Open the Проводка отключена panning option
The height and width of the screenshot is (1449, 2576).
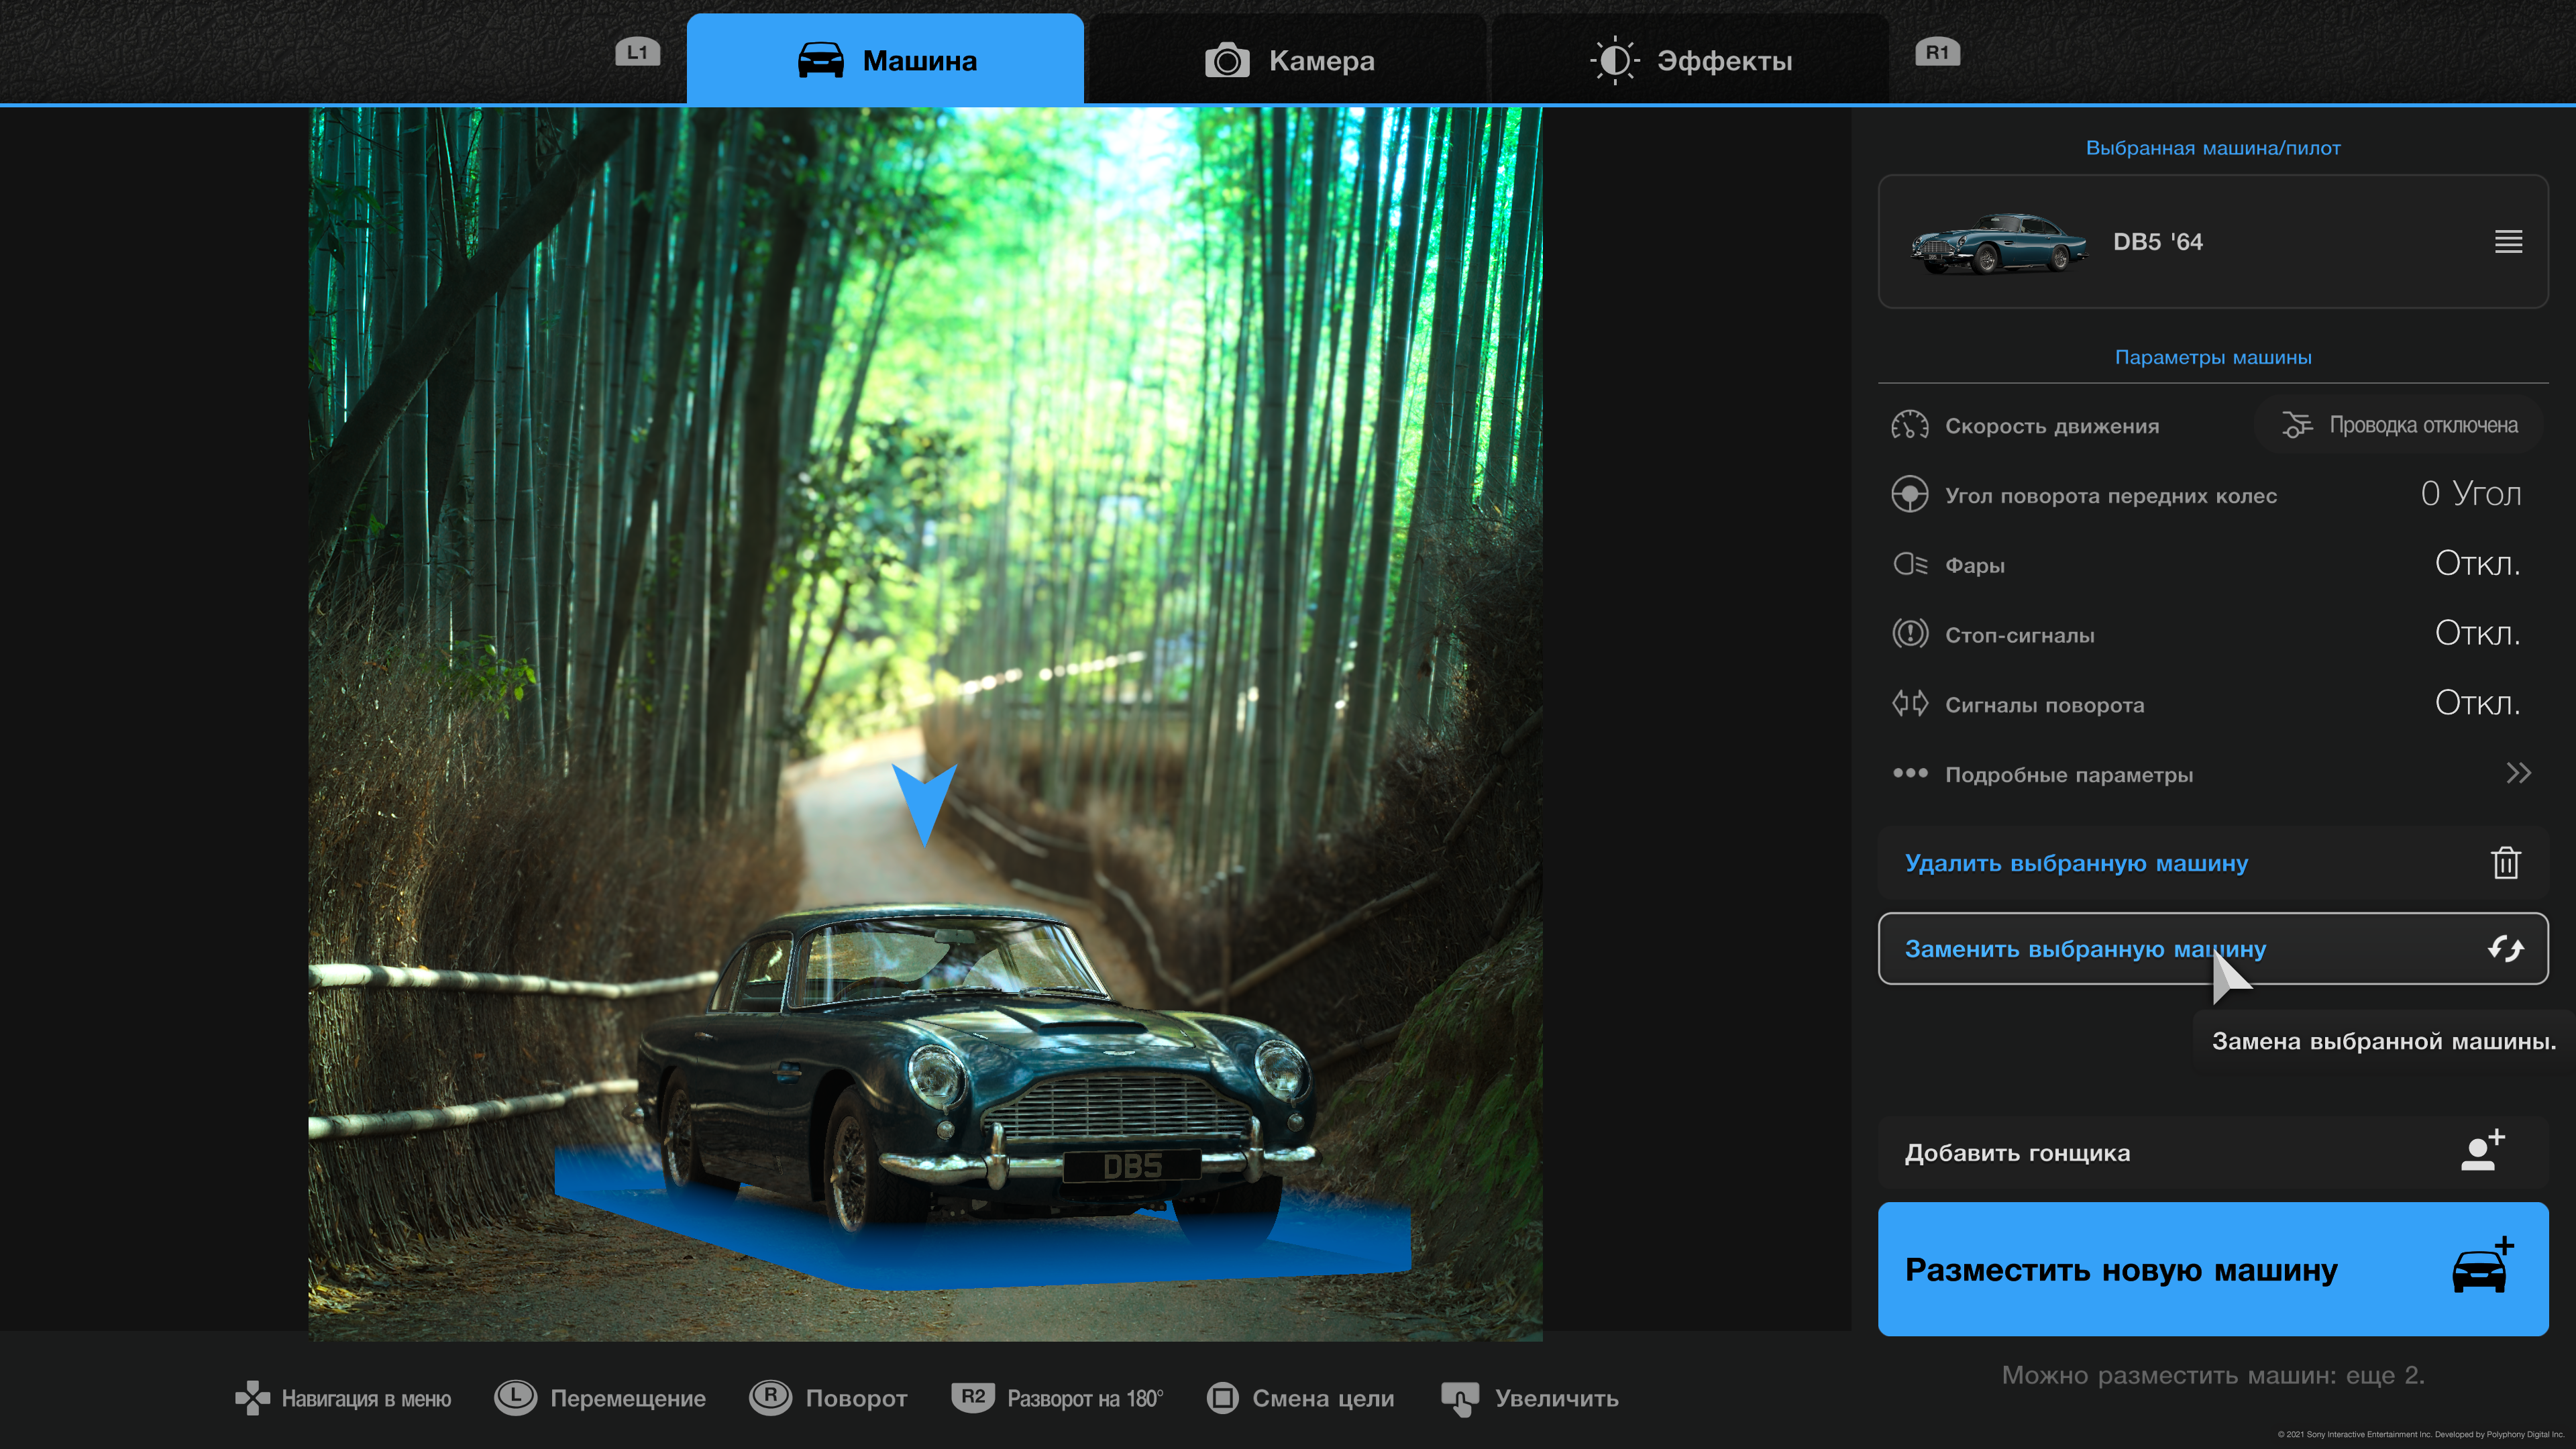point(2400,425)
